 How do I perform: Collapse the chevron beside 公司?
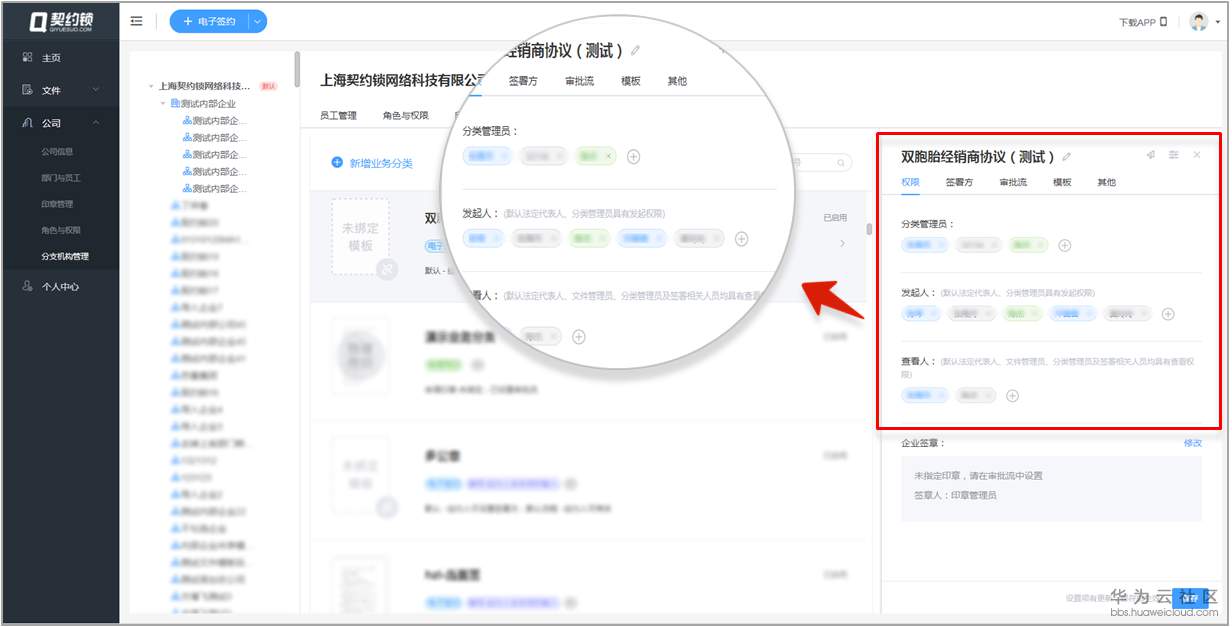(96, 122)
